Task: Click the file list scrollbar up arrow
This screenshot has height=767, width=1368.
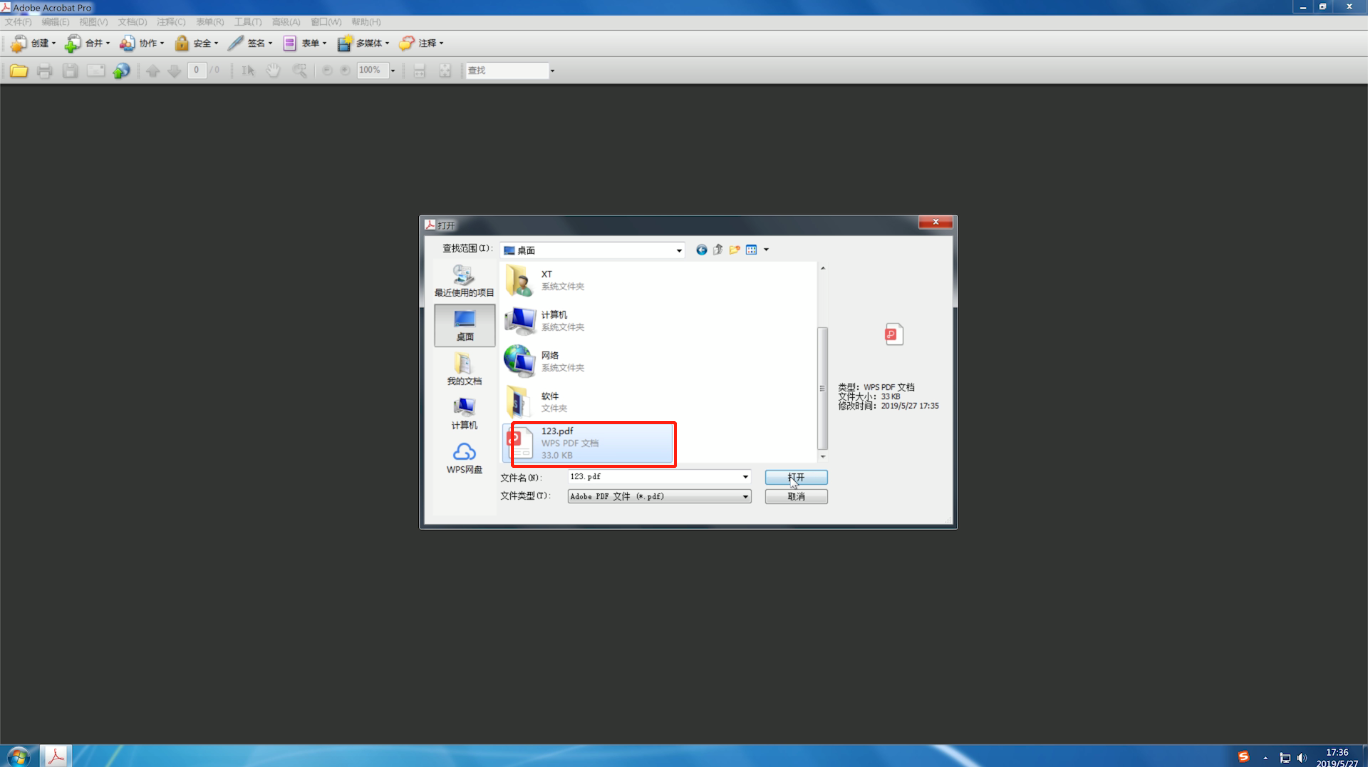Action: [x=823, y=268]
